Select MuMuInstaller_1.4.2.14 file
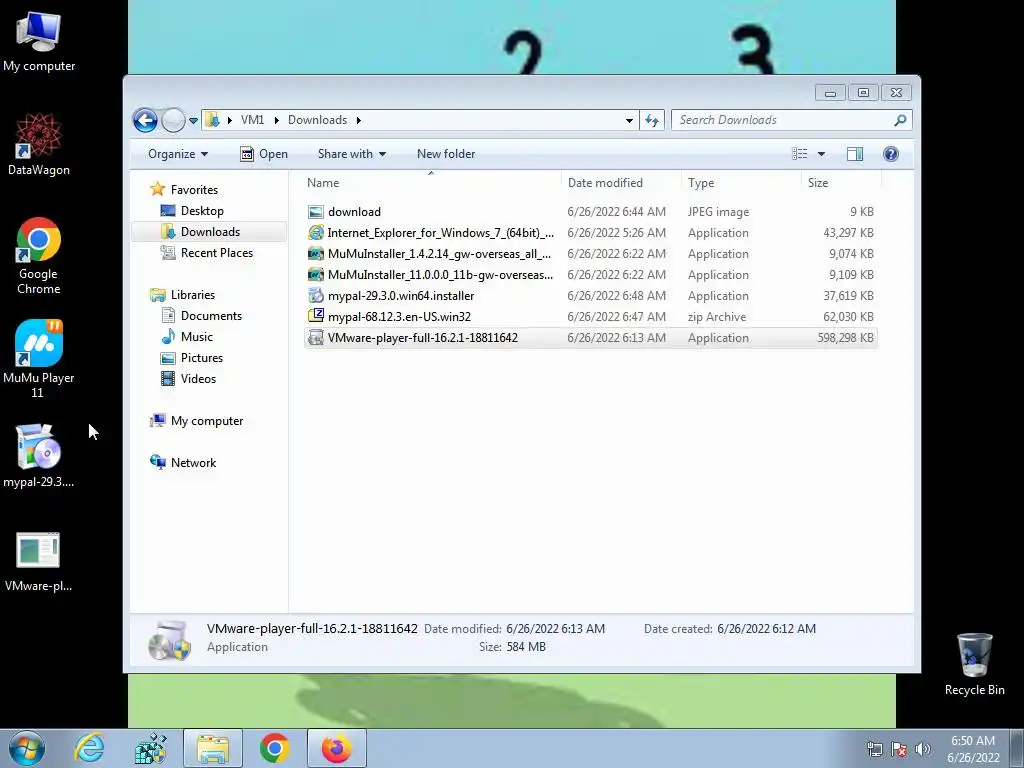1024x768 pixels. point(590,253)
